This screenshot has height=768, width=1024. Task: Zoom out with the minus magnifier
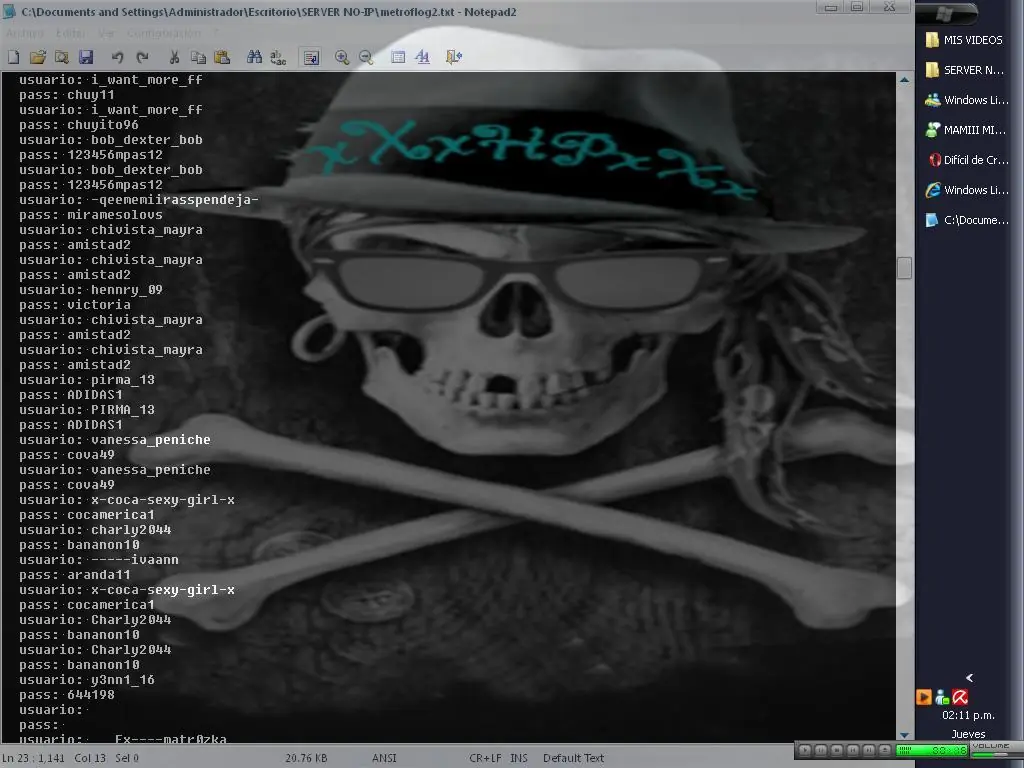pyautogui.click(x=366, y=57)
